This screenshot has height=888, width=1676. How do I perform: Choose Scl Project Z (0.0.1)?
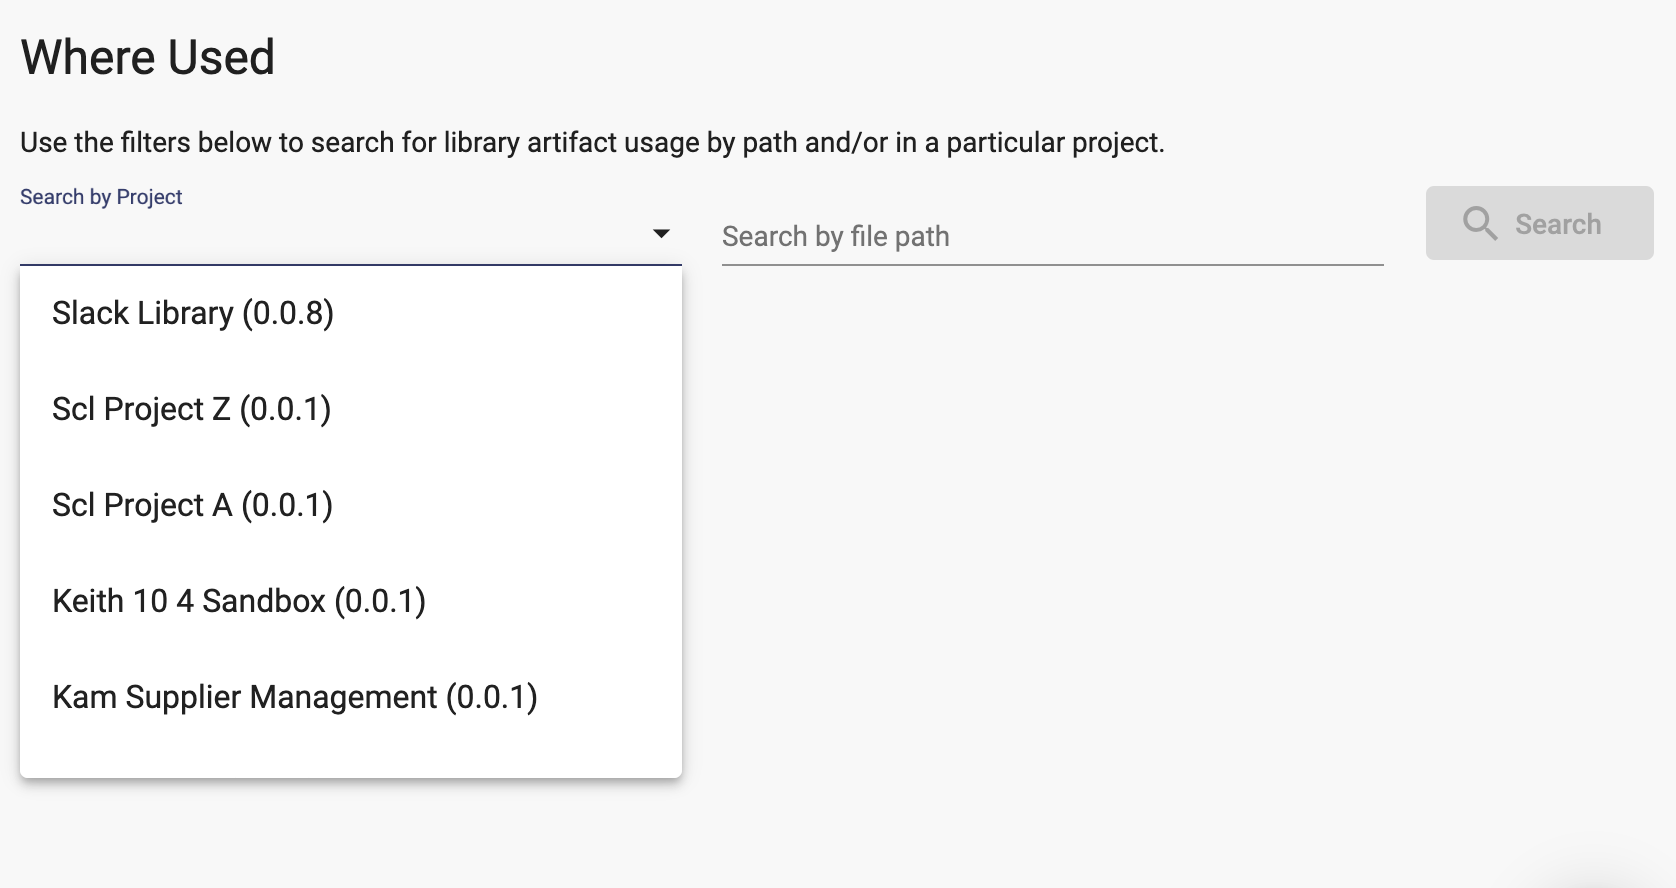pyautogui.click(x=351, y=409)
